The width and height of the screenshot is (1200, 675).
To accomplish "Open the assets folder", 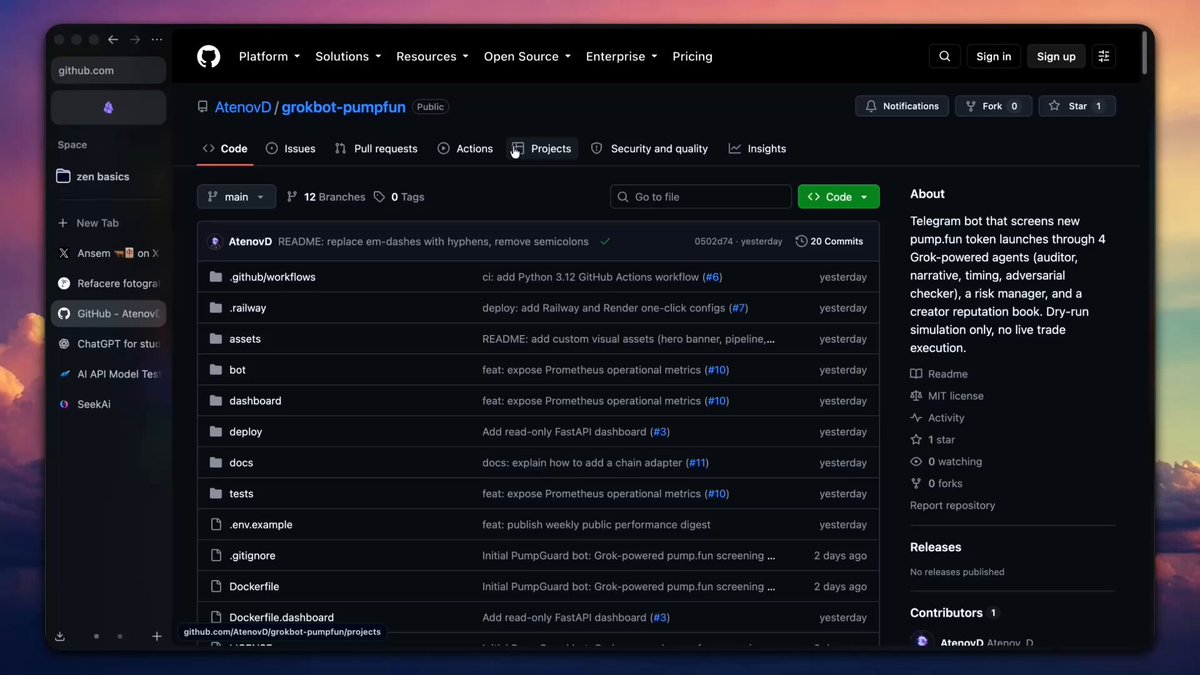I will (x=245, y=339).
